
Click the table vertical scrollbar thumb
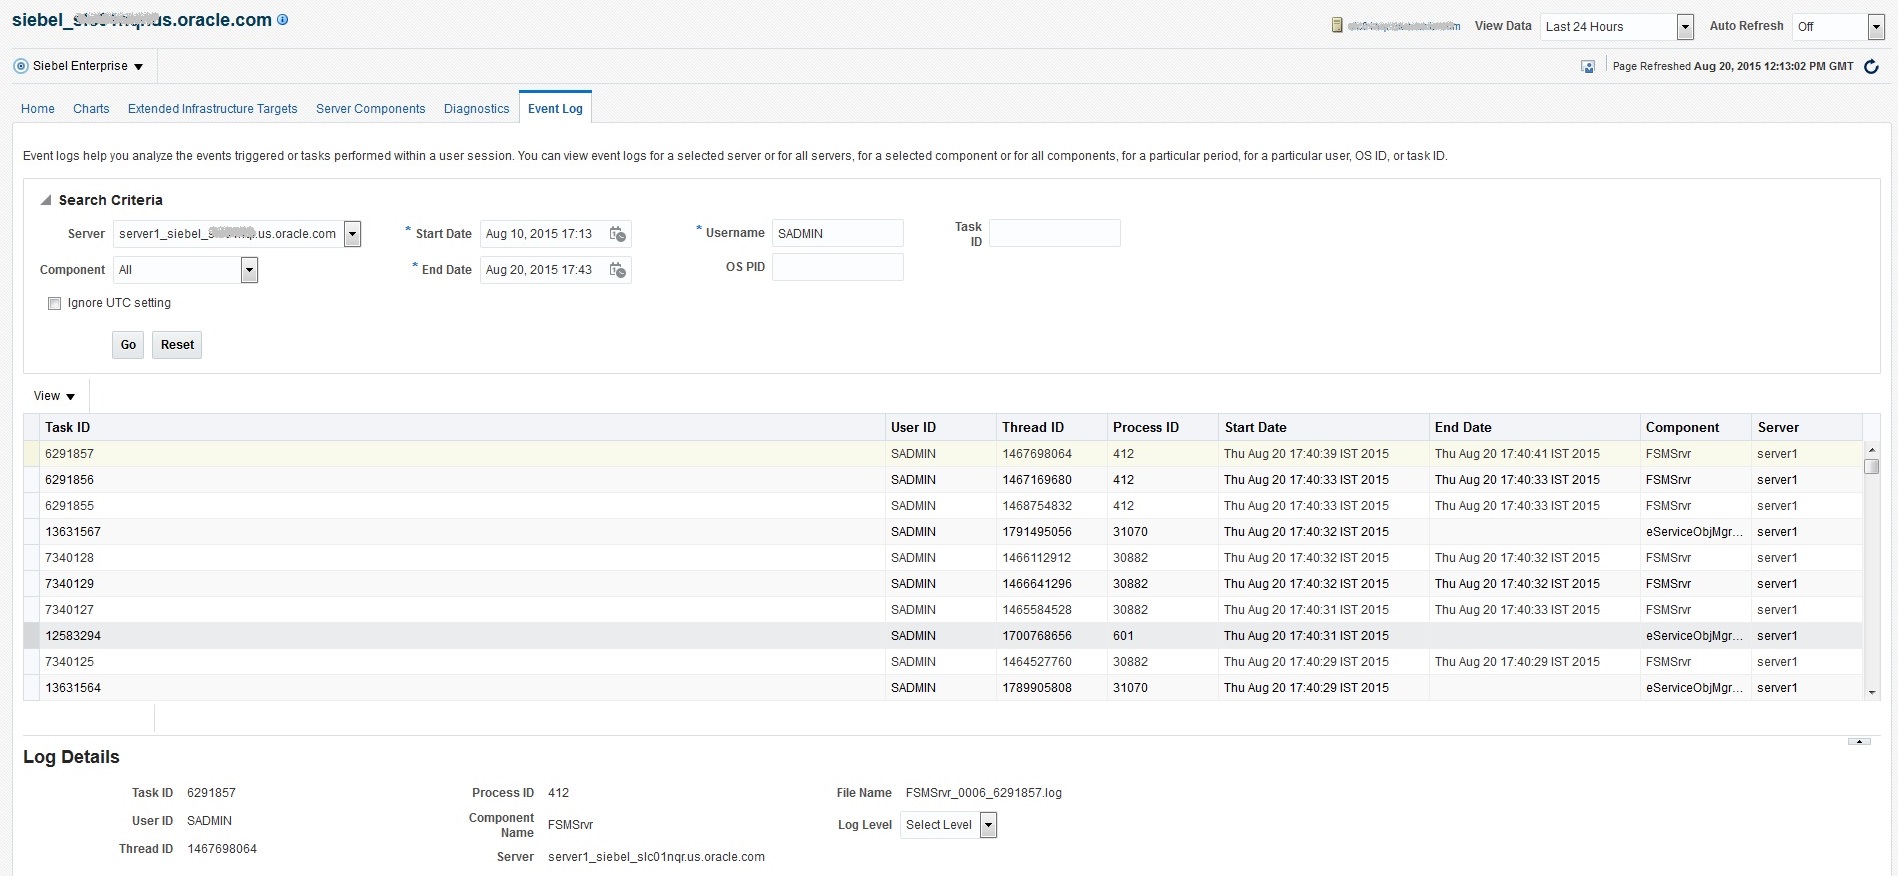[x=1871, y=466]
